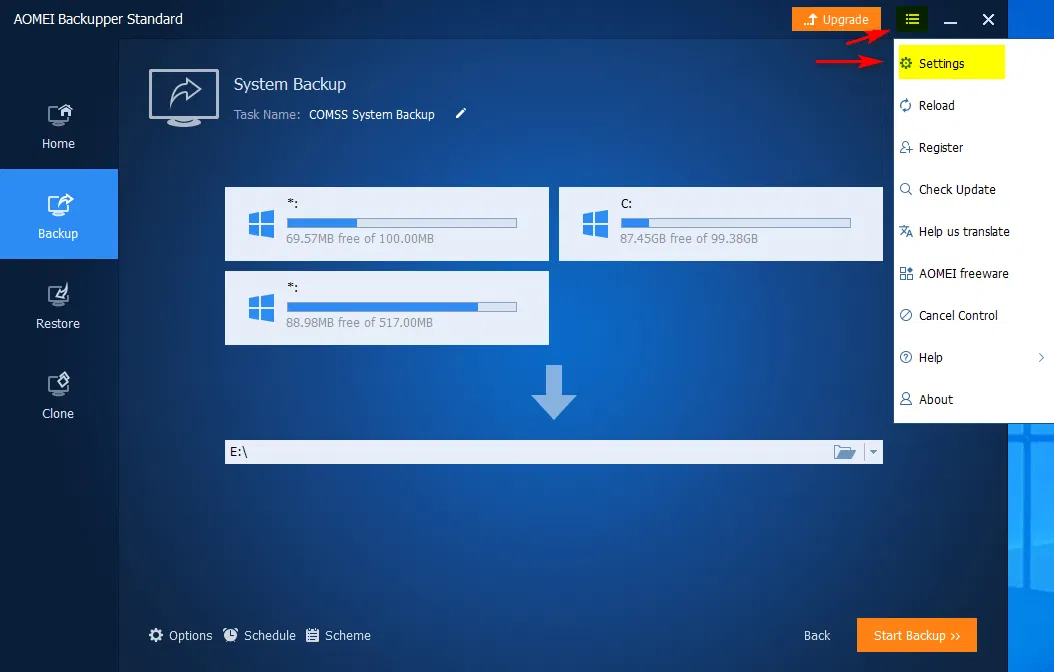Click the 517.00MB partition usage bar

pyautogui.click(x=402, y=306)
